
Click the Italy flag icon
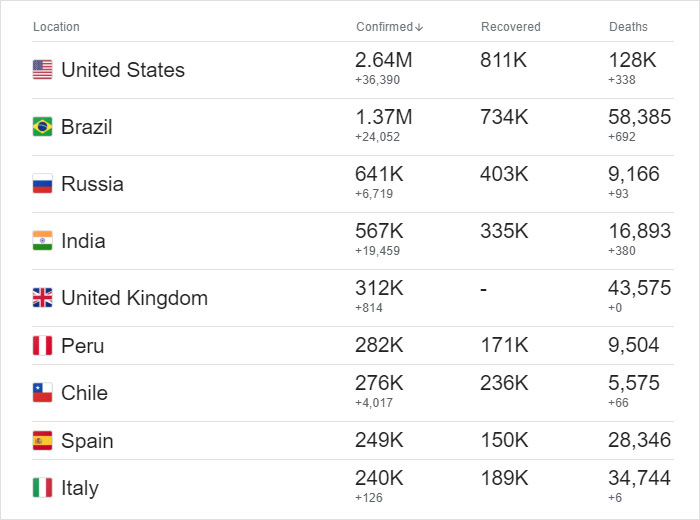[42, 488]
